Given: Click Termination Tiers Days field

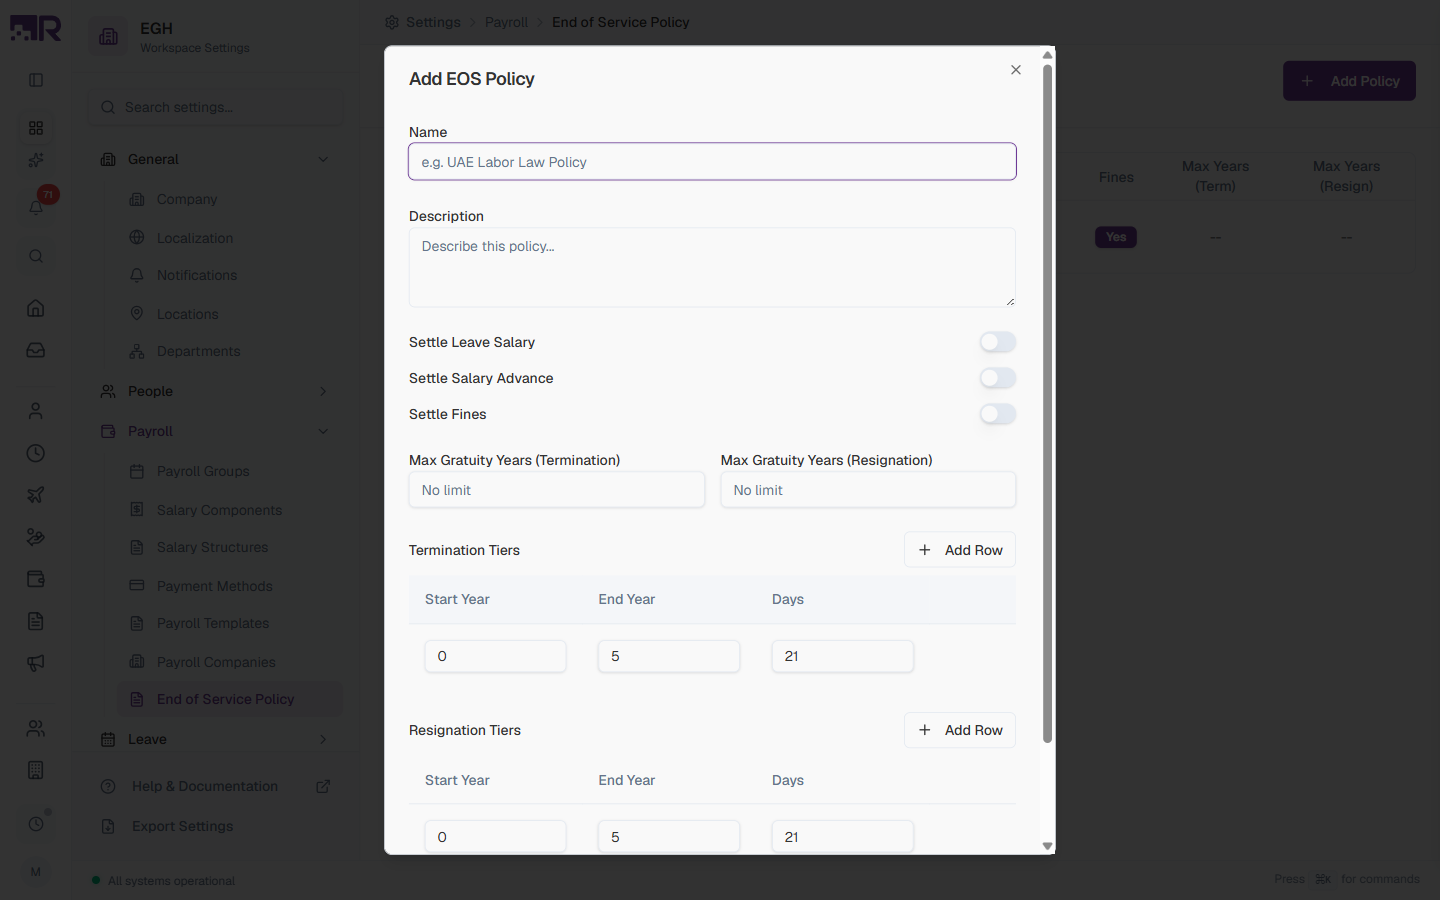Looking at the screenshot, I should click(x=843, y=656).
